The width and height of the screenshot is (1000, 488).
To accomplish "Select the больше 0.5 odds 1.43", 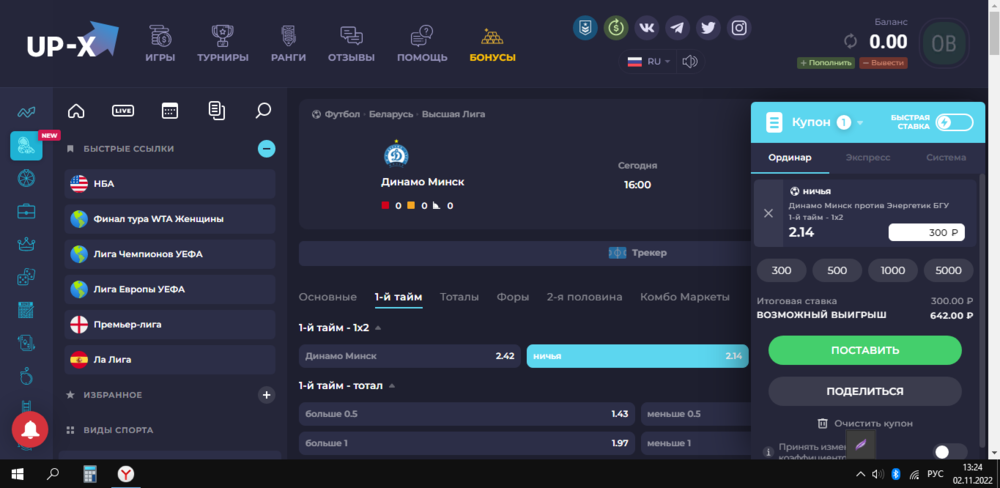I will coord(467,414).
